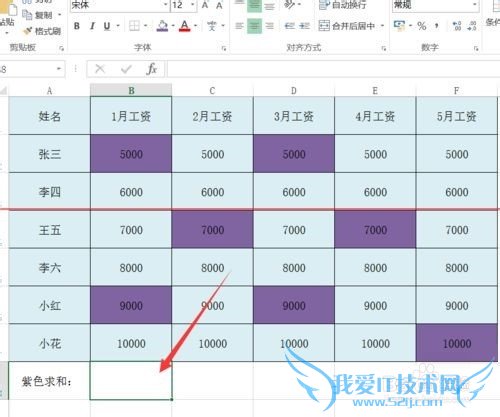Select purple cell 5000 under 1月工资

(x=131, y=154)
